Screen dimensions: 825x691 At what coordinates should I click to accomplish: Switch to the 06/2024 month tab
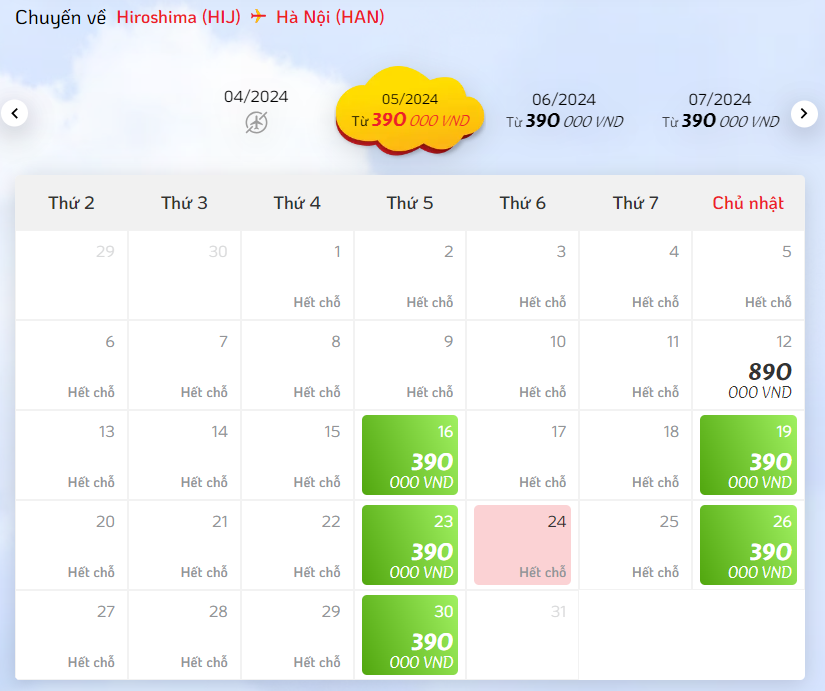click(x=564, y=111)
